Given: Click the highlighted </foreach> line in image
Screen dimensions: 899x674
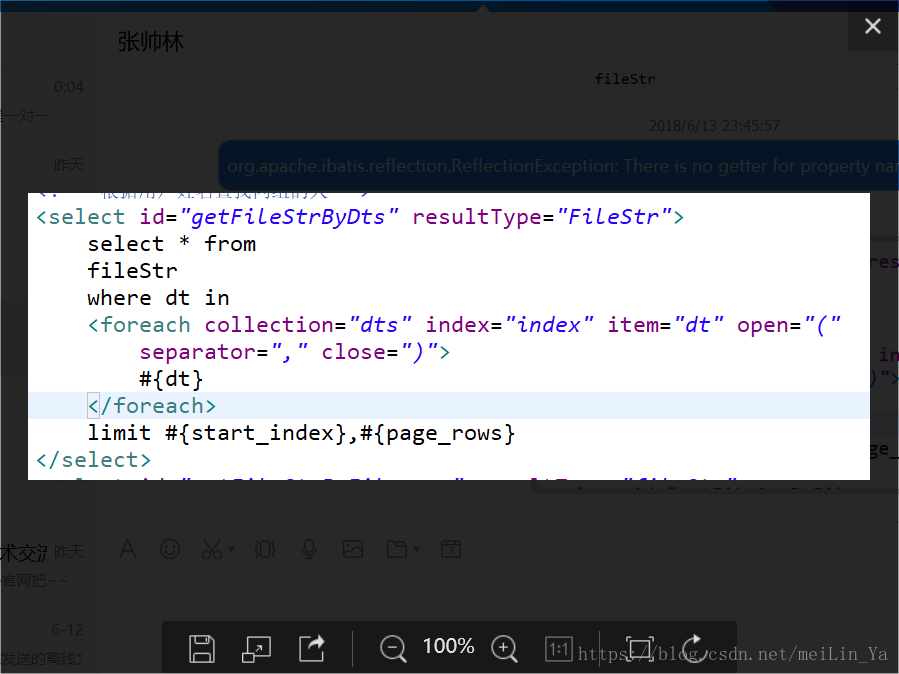Looking at the screenshot, I should pyautogui.click(x=449, y=406).
